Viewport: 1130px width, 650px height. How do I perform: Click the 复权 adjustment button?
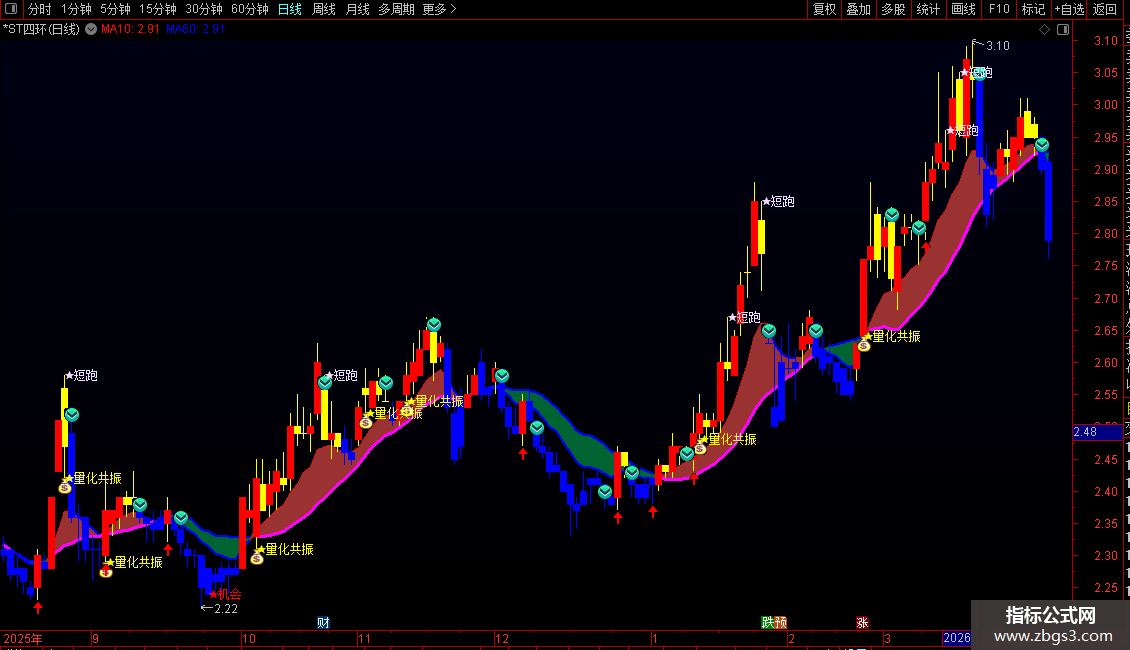click(824, 9)
